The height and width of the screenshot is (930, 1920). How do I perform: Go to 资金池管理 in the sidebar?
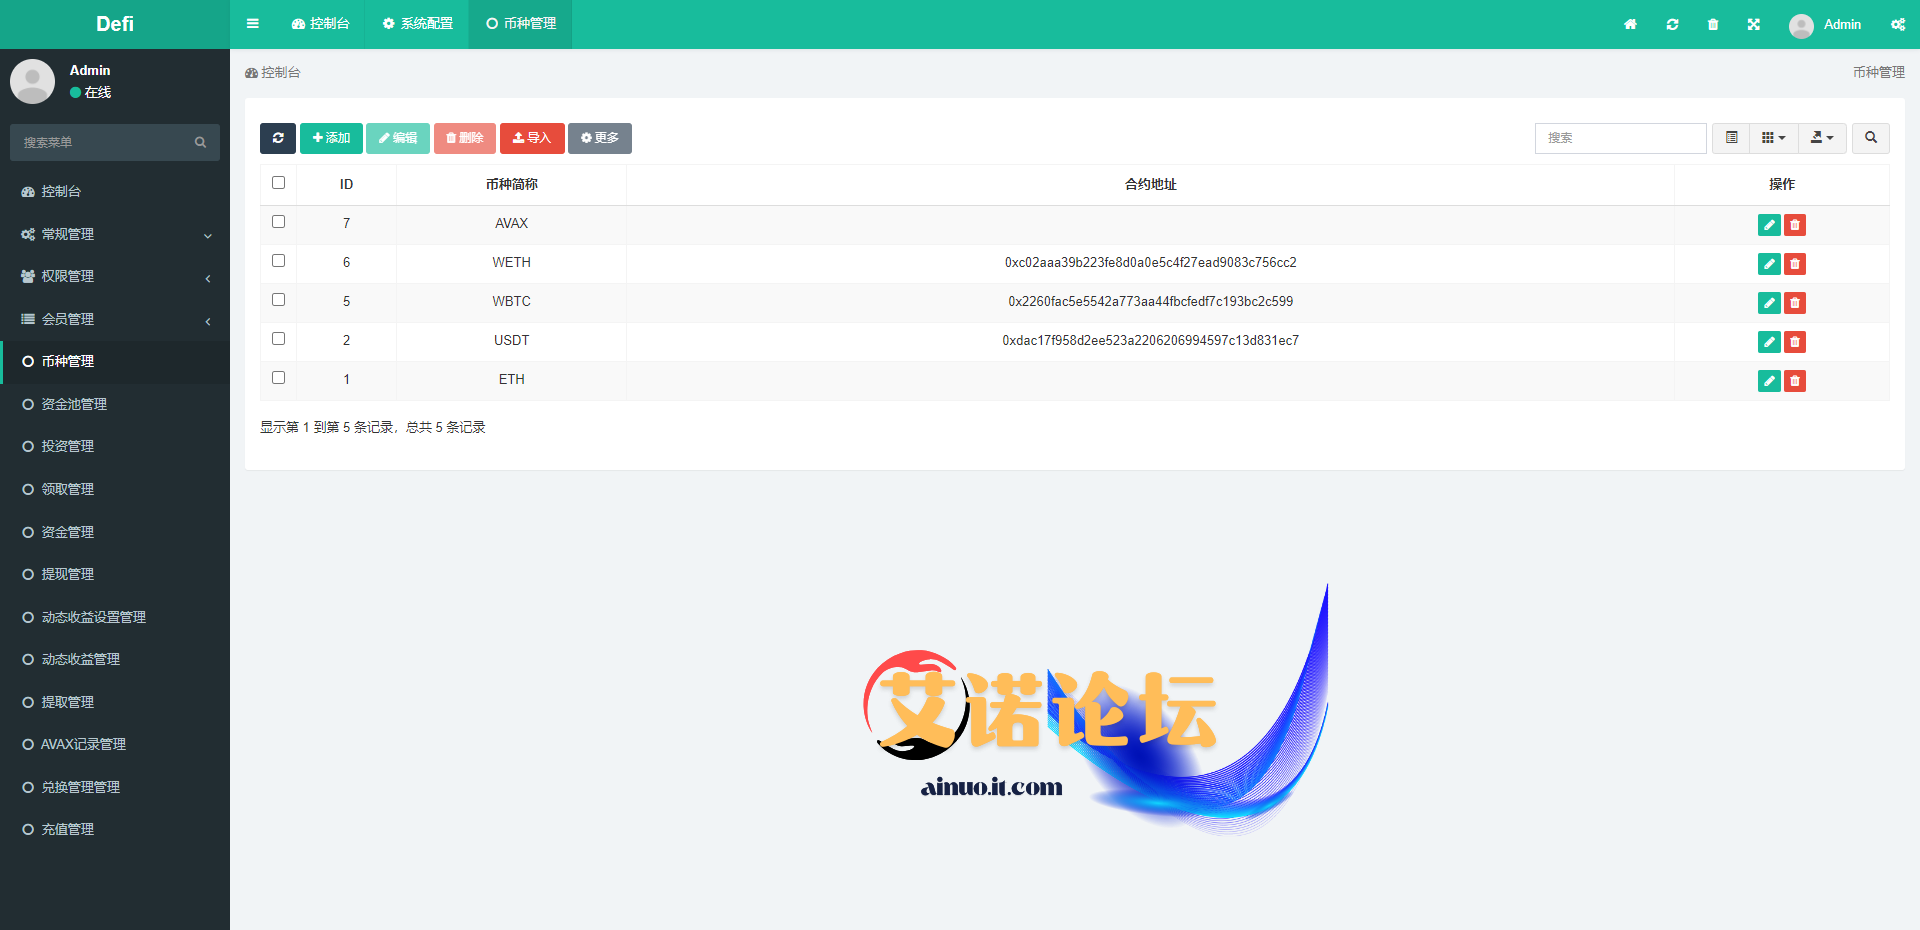pos(74,404)
